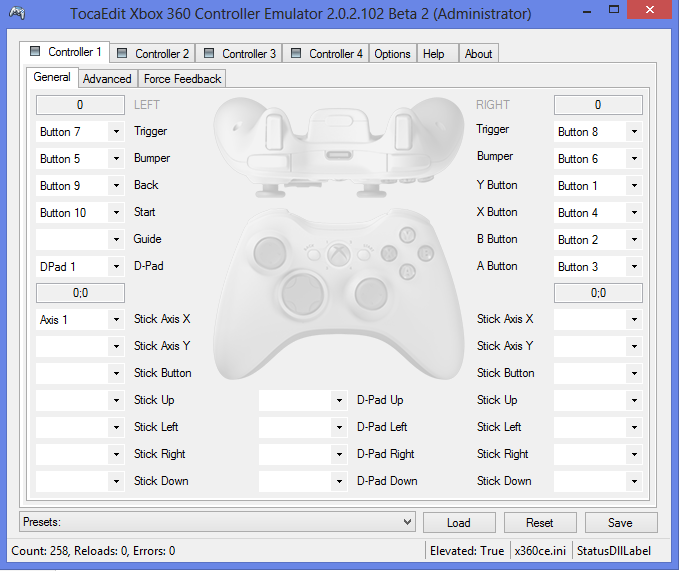Open the D-Pad Down dropdown
The height and width of the screenshot is (571, 679).
303,481
